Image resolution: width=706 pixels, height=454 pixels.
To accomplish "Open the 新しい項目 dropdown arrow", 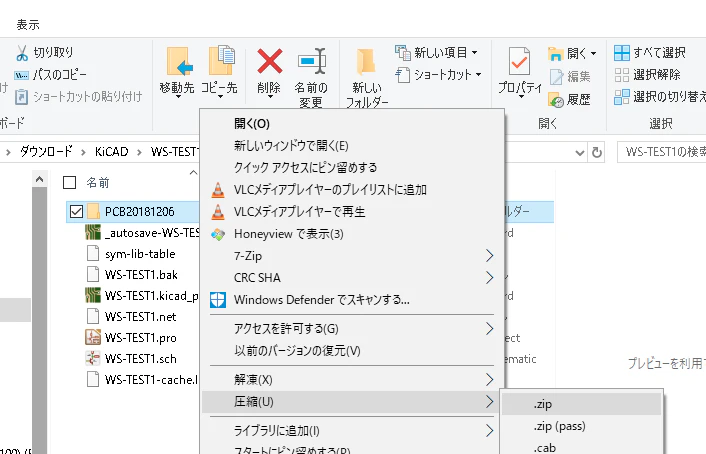I will click(475, 53).
